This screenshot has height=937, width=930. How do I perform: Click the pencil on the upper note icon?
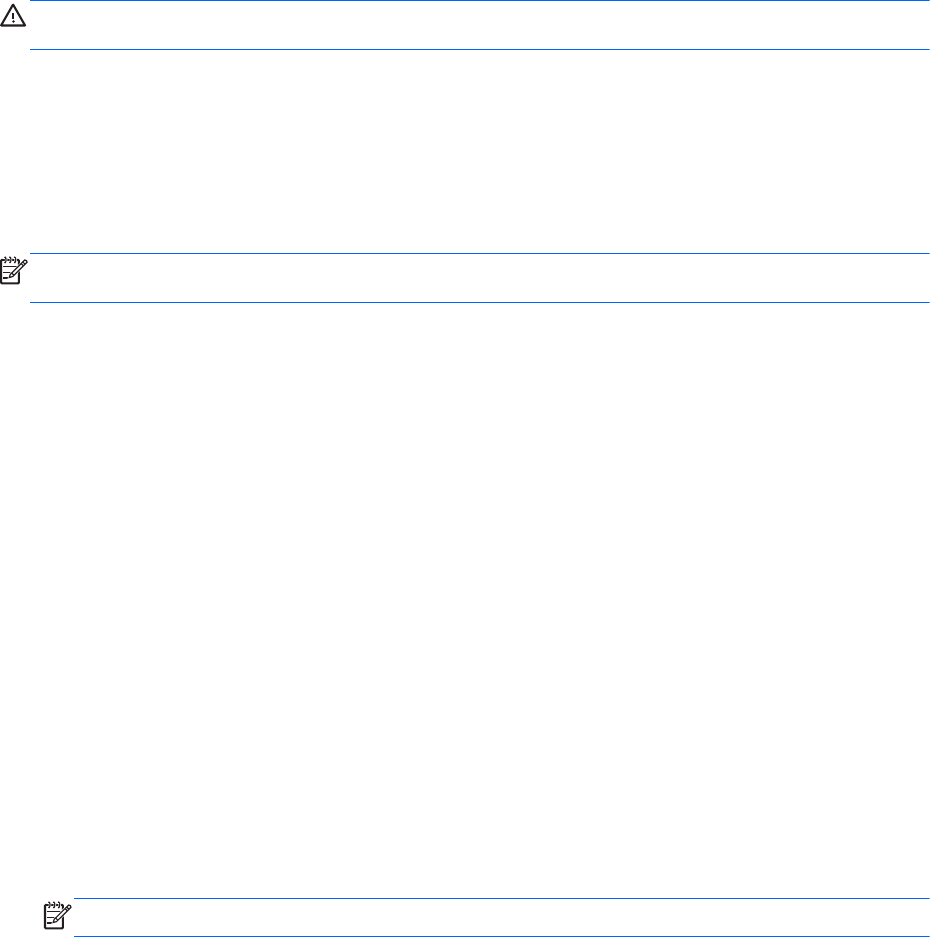(x=17, y=269)
